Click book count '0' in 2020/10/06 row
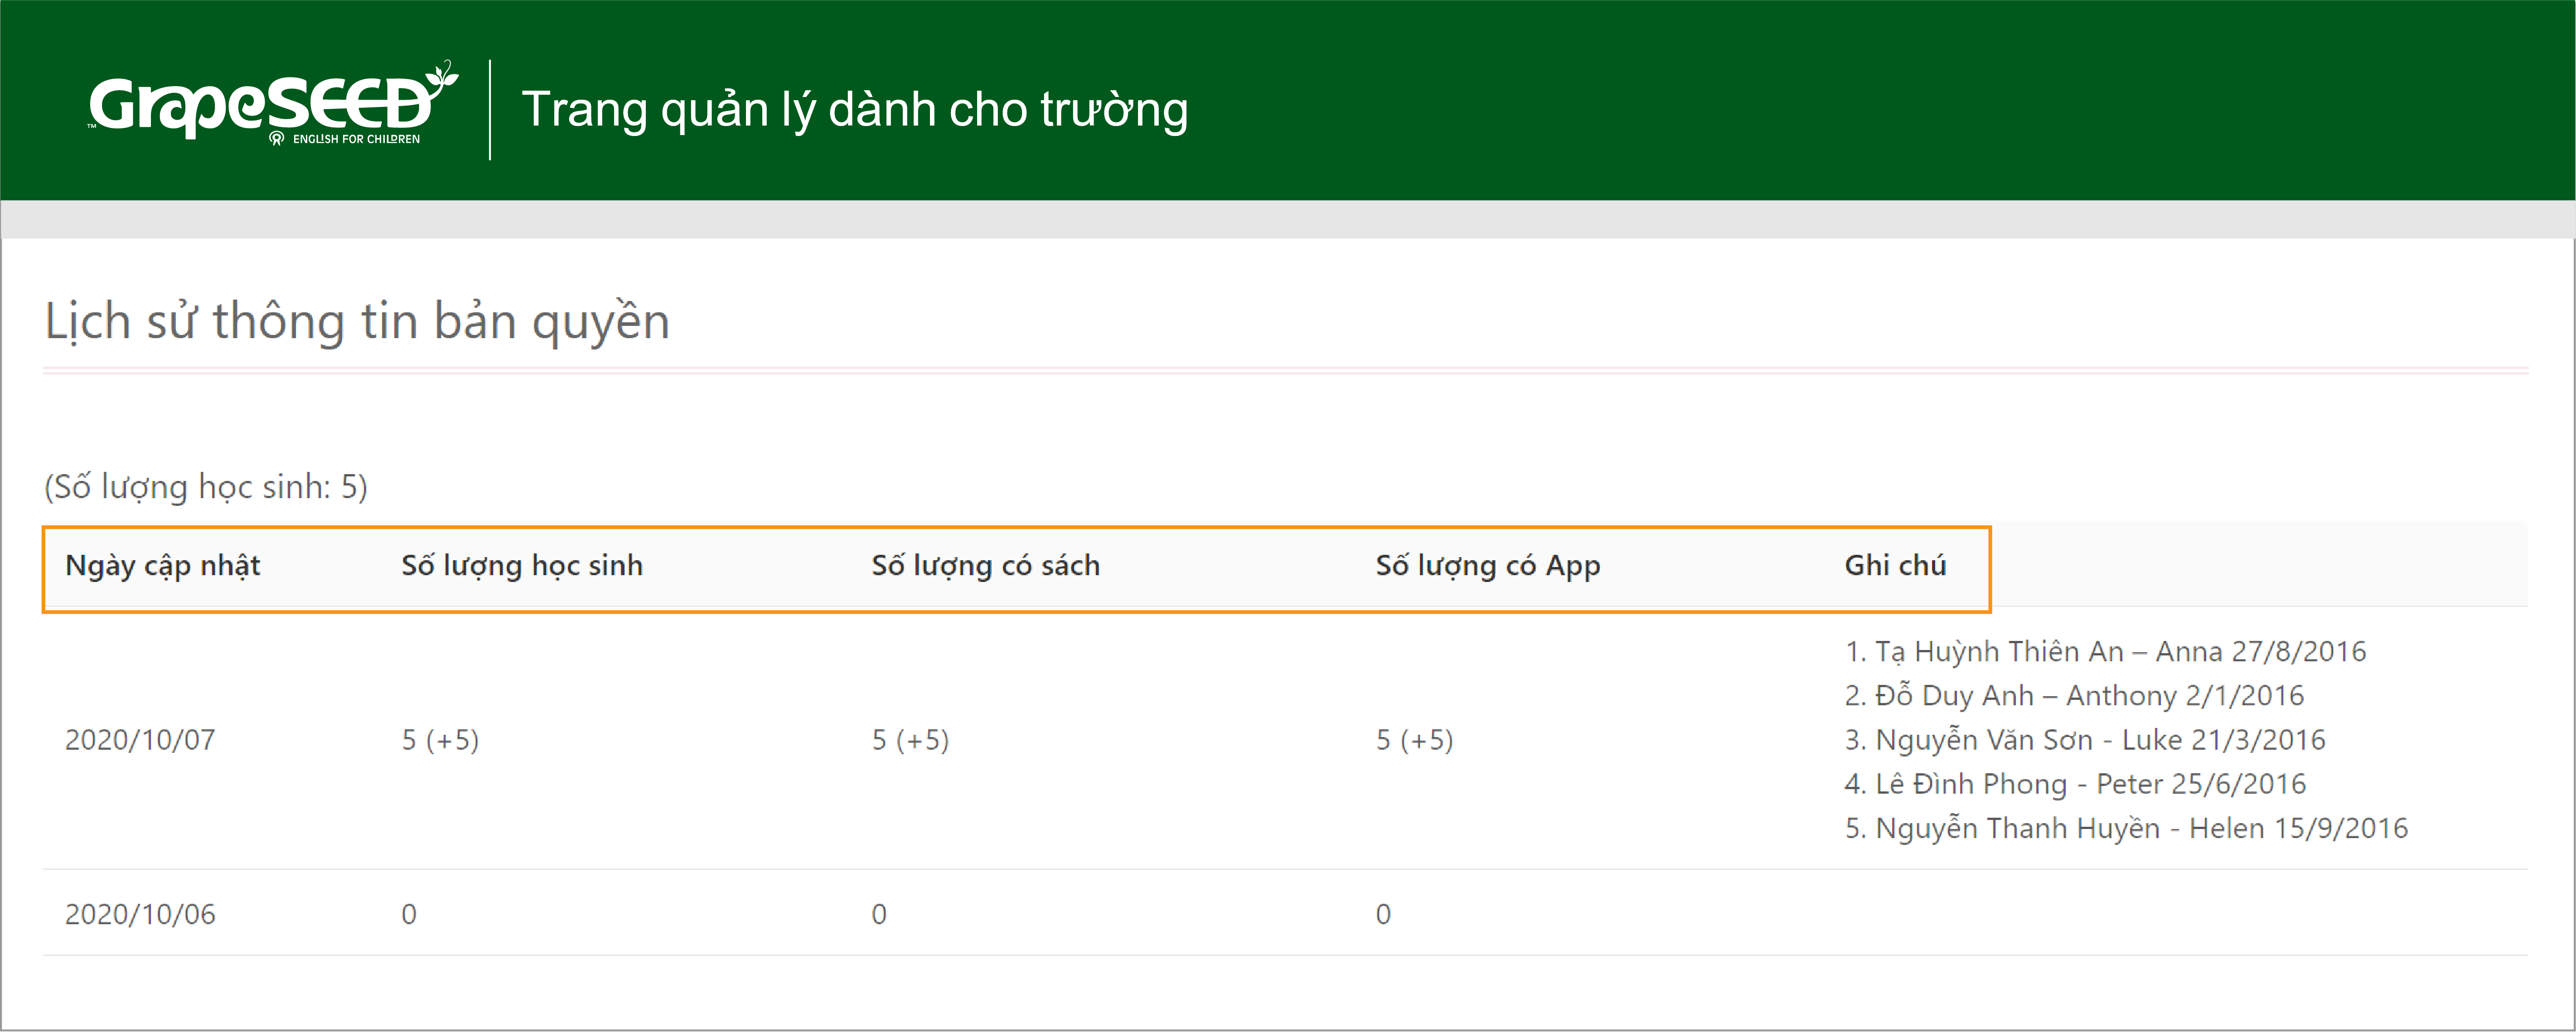This screenshot has width=2576, height=1033. click(879, 914)
